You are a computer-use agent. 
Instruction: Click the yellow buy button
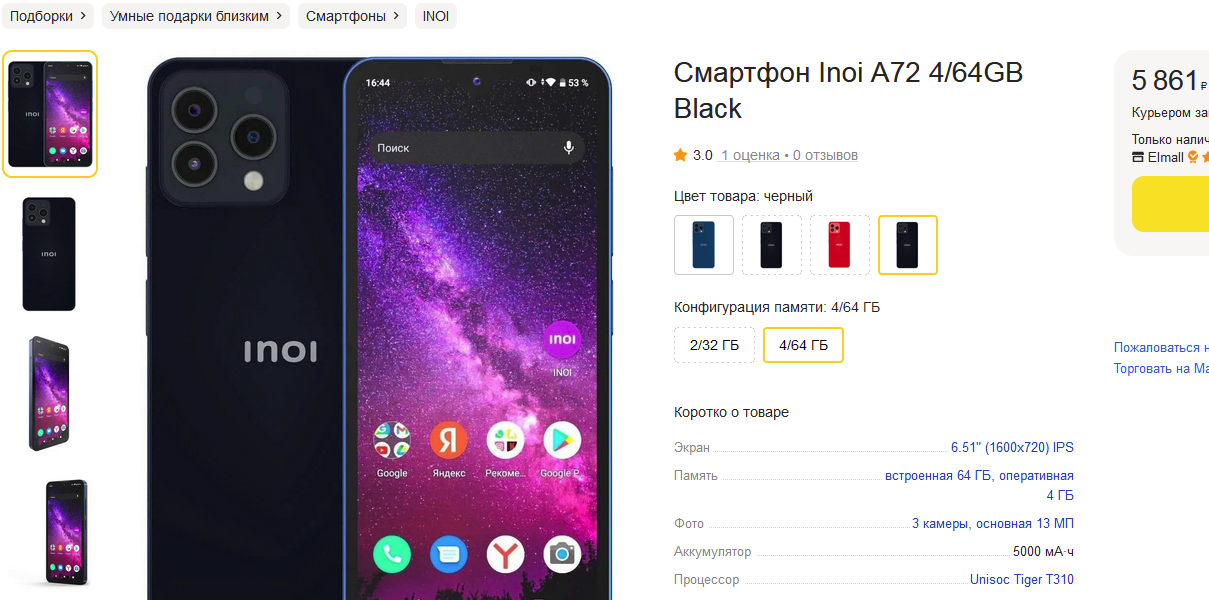click(x=1170, y=204)
